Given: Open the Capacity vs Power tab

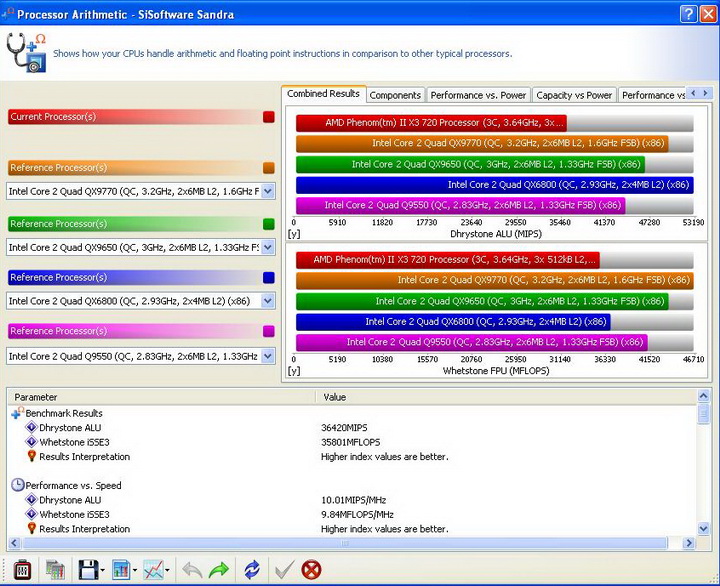Looking at the screenshot, I should [574, 95].
